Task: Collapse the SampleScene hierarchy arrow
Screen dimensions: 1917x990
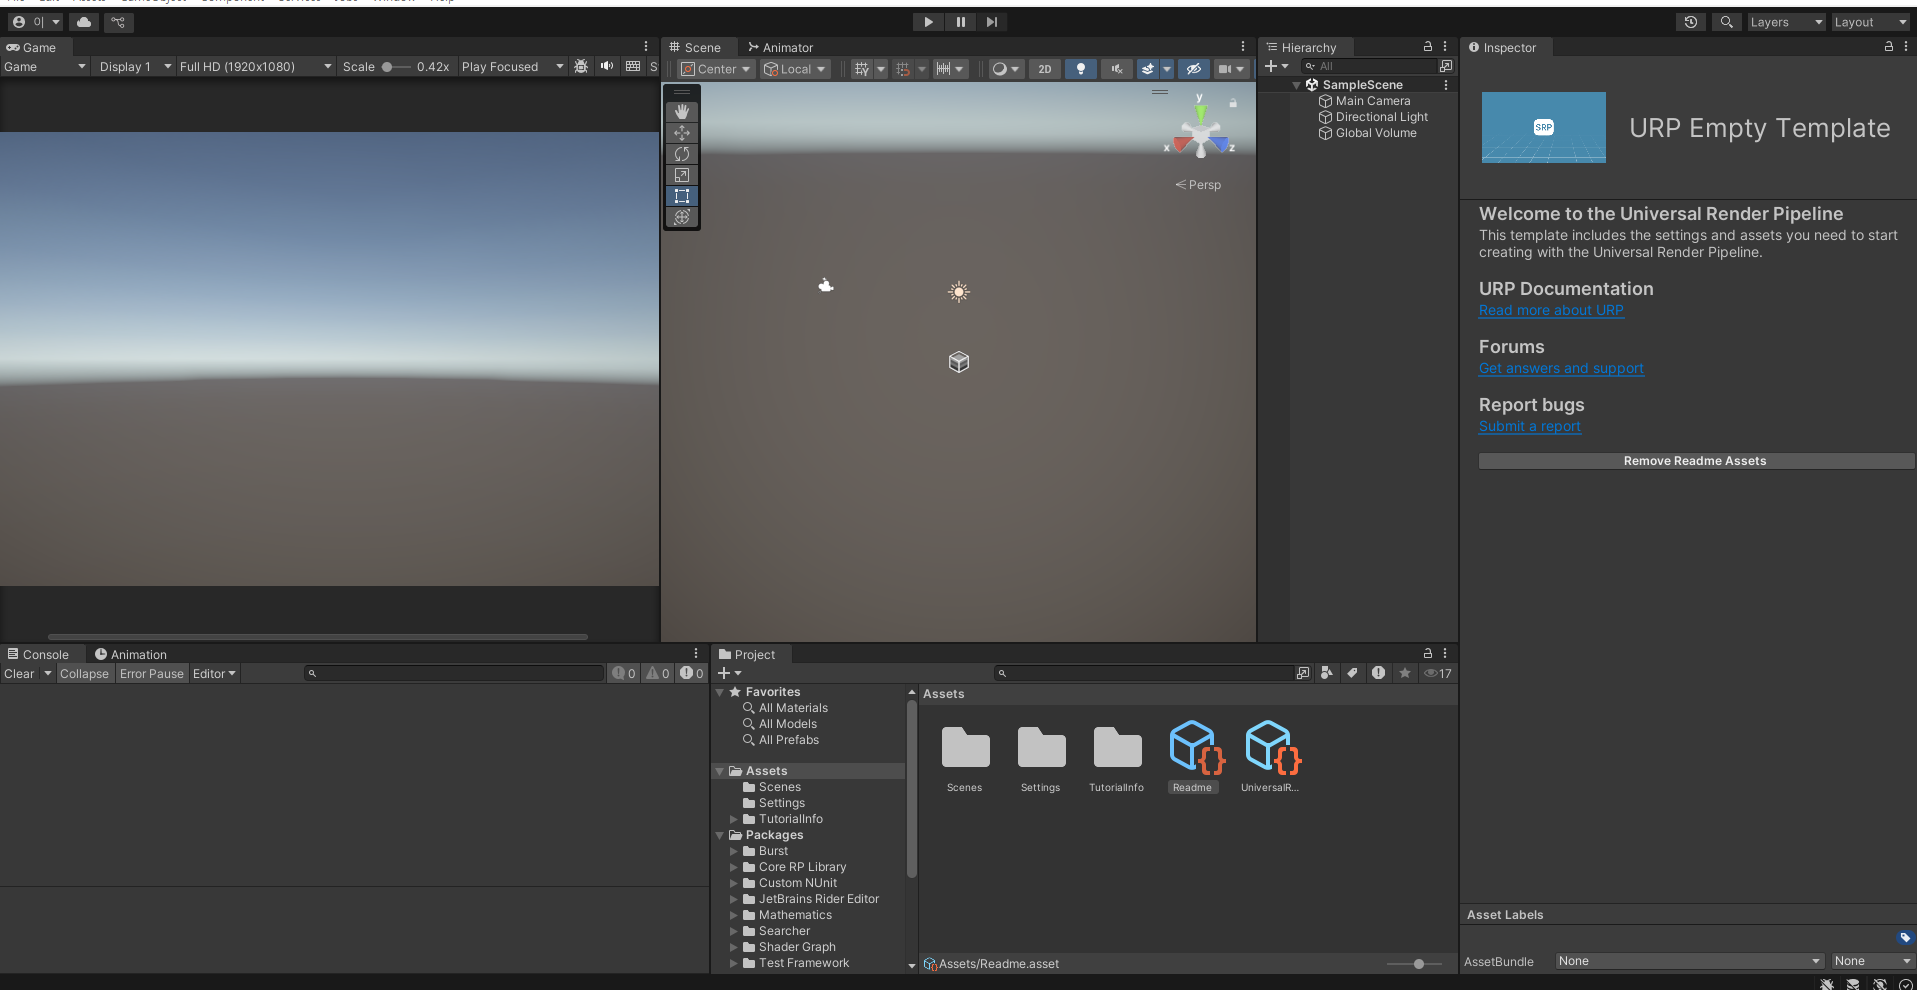Action: click(1297, 85)
